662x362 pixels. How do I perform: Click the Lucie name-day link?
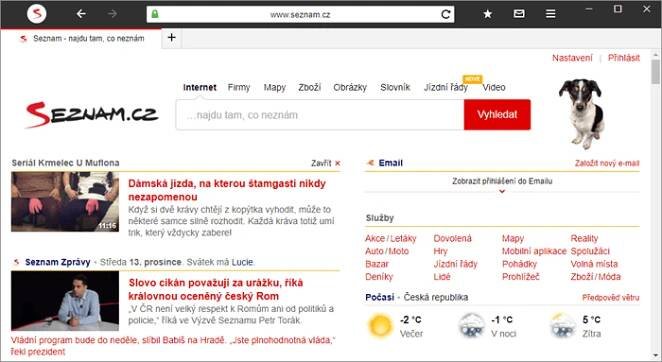tap(242, 262)
